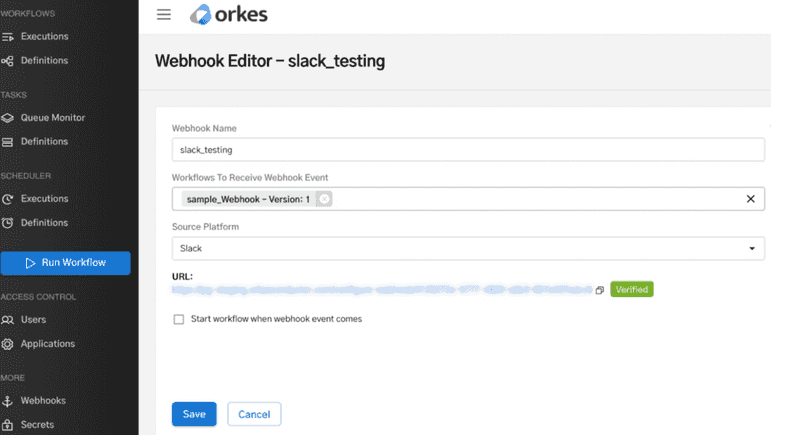Click the Save button
The width and height of the screenshot is (800, 435).
click(x=194, y=414)
